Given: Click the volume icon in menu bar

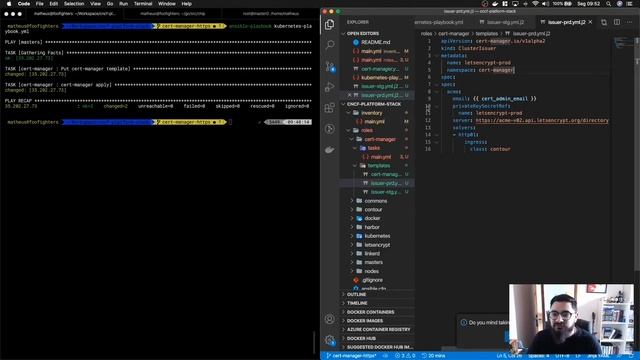Looking at the screenshot, I should tap(545, 4).
